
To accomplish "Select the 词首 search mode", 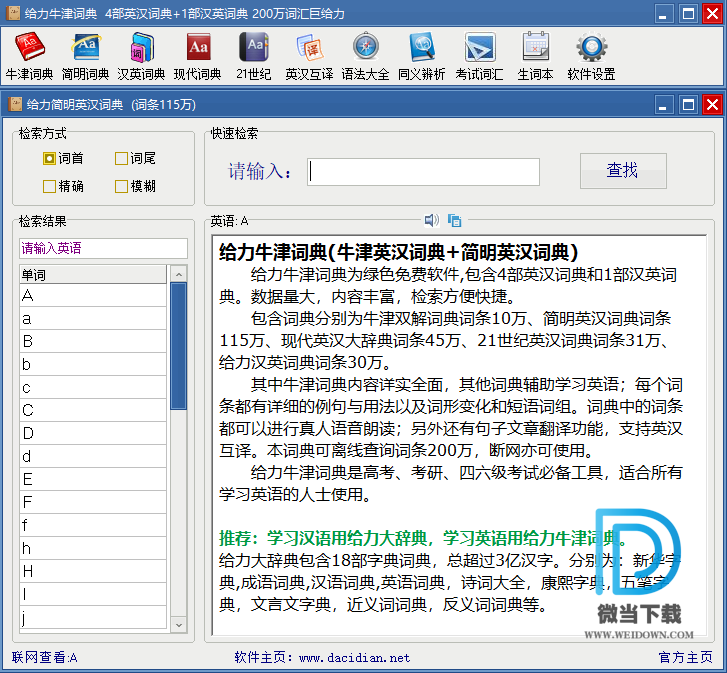I will point(63,159).
